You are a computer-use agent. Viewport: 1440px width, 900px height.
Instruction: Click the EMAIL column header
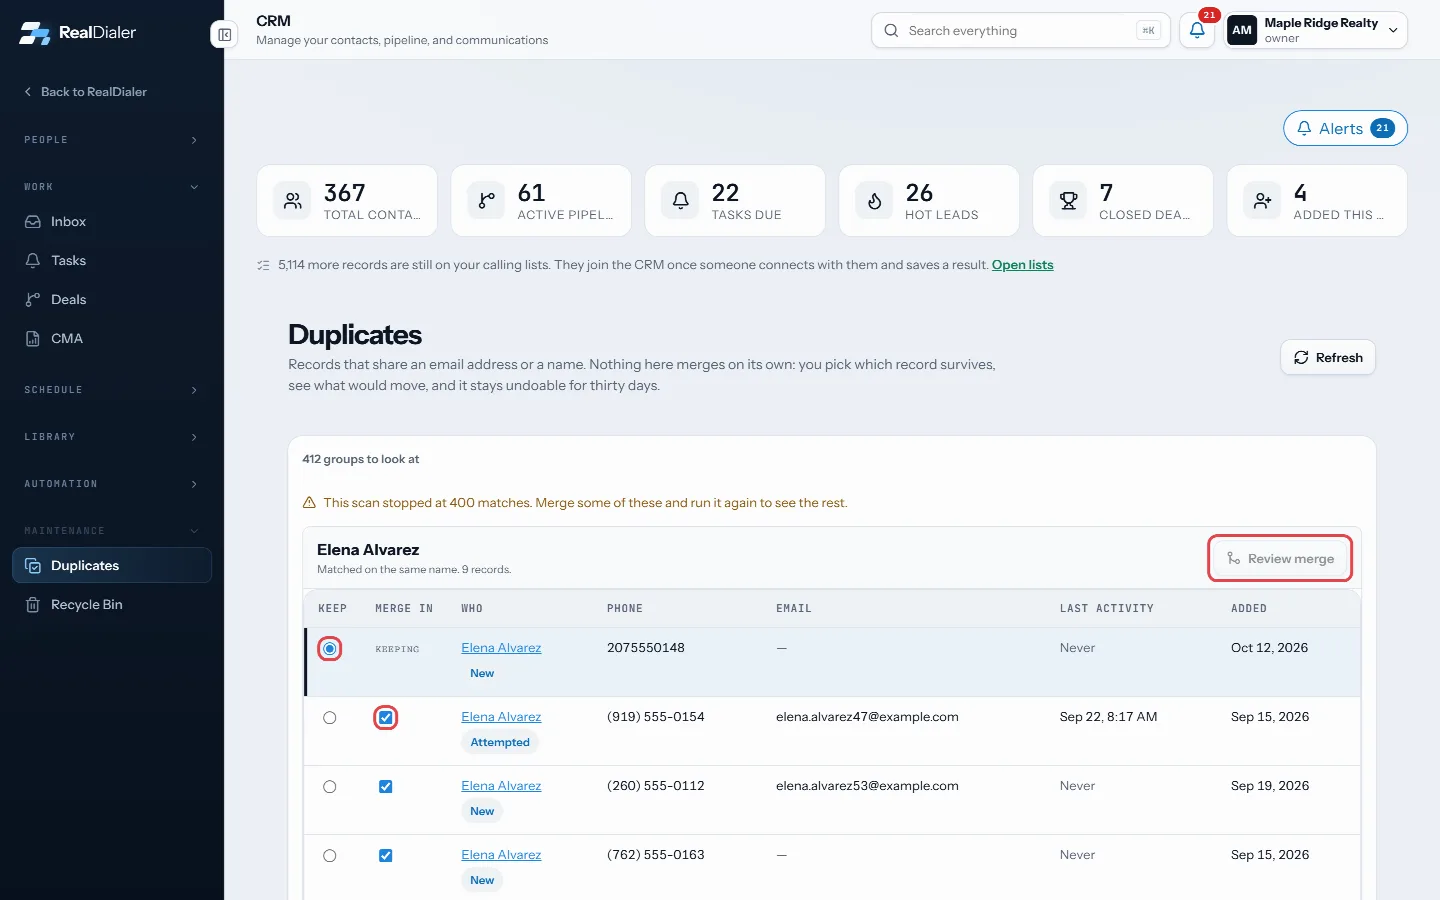[794, 609]
